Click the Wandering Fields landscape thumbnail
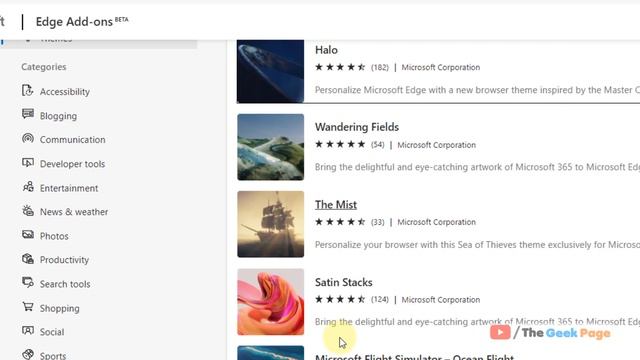 (271, 147)
